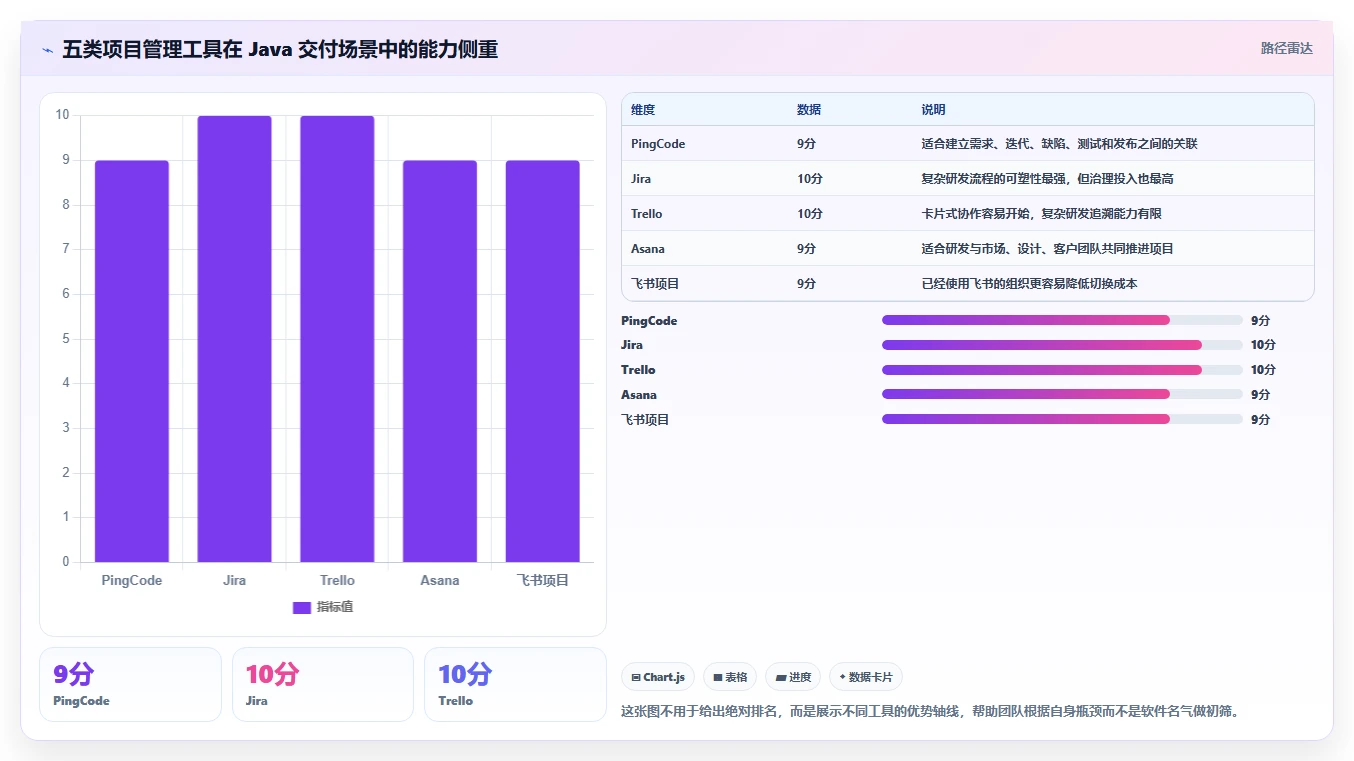Screen dimensions: 1354x761
Task: Select the PingCode table row name
Action: [x=658, y=144]
